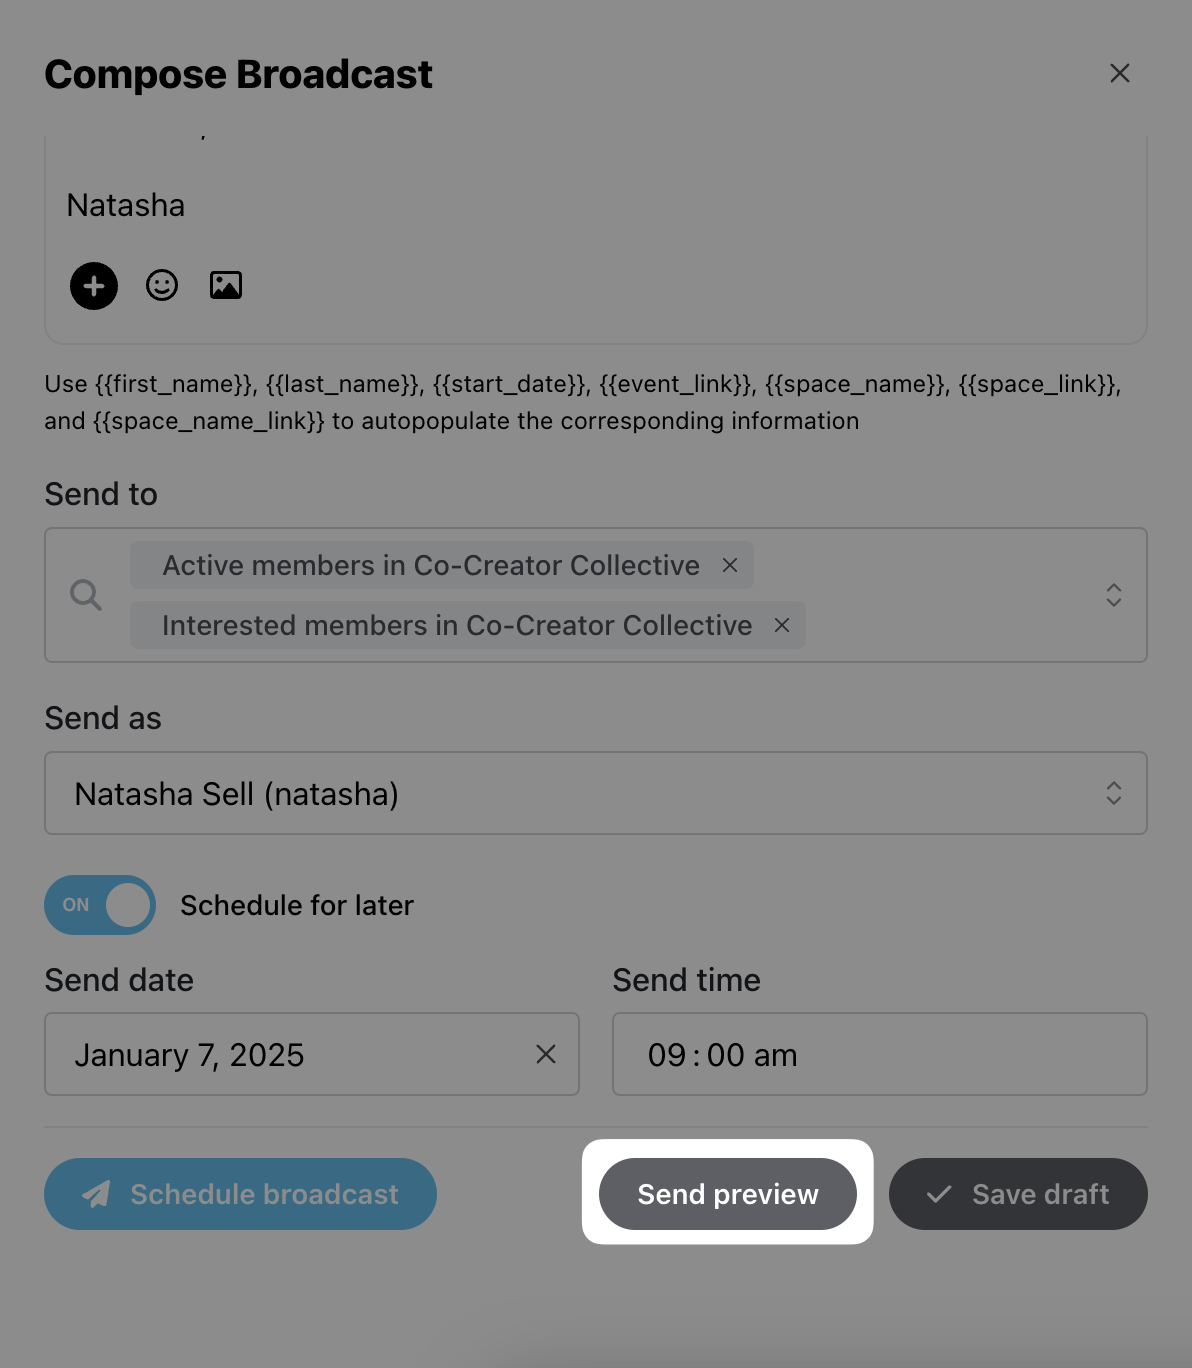This screenshot has height=1368, width=1192.
Task: Close the Compose Broadcast dialog
Action: (1120, 73)
